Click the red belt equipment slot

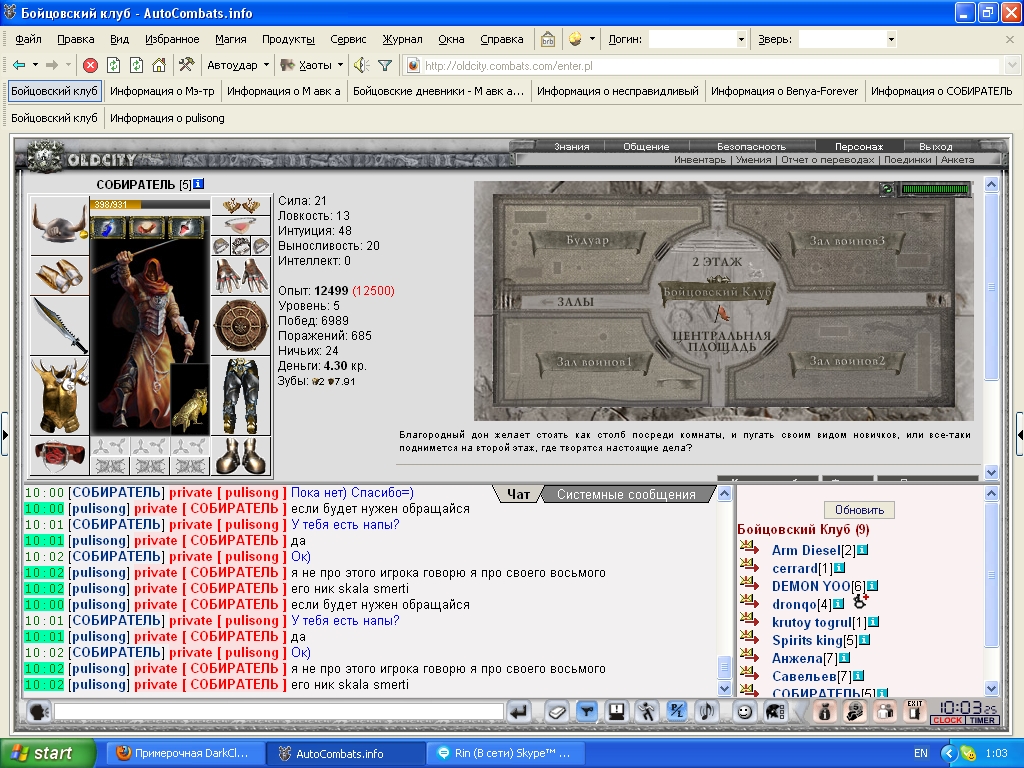pyautogui.click(x=59, y=455)
